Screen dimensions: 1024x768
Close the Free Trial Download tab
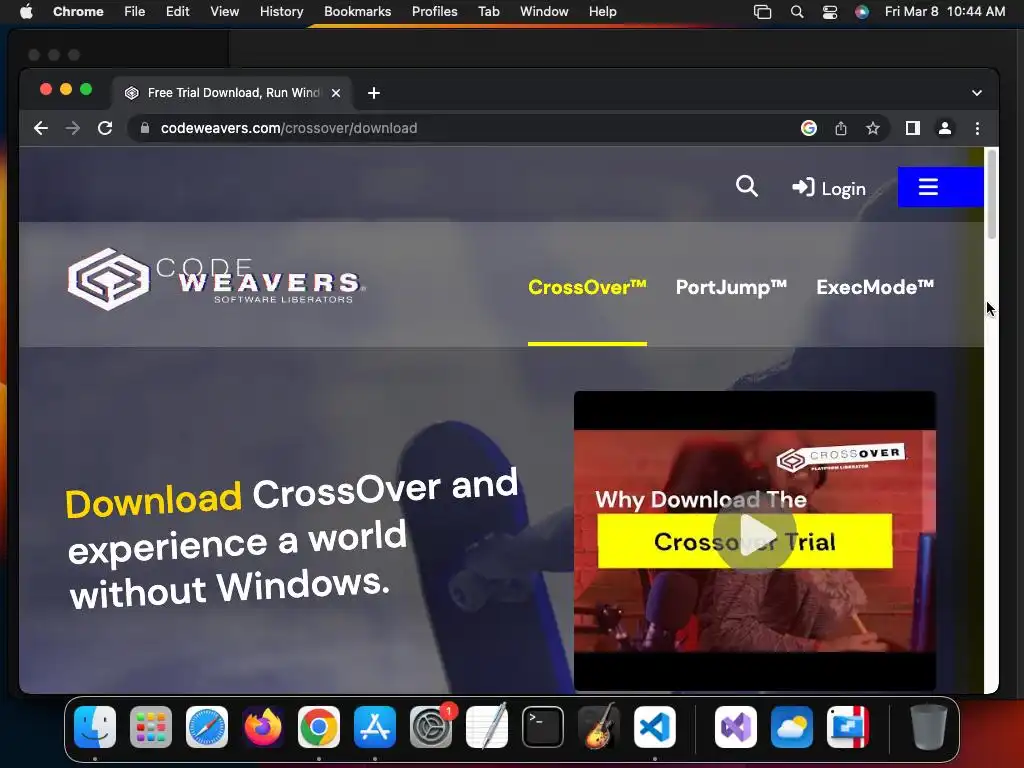point(336,93)
